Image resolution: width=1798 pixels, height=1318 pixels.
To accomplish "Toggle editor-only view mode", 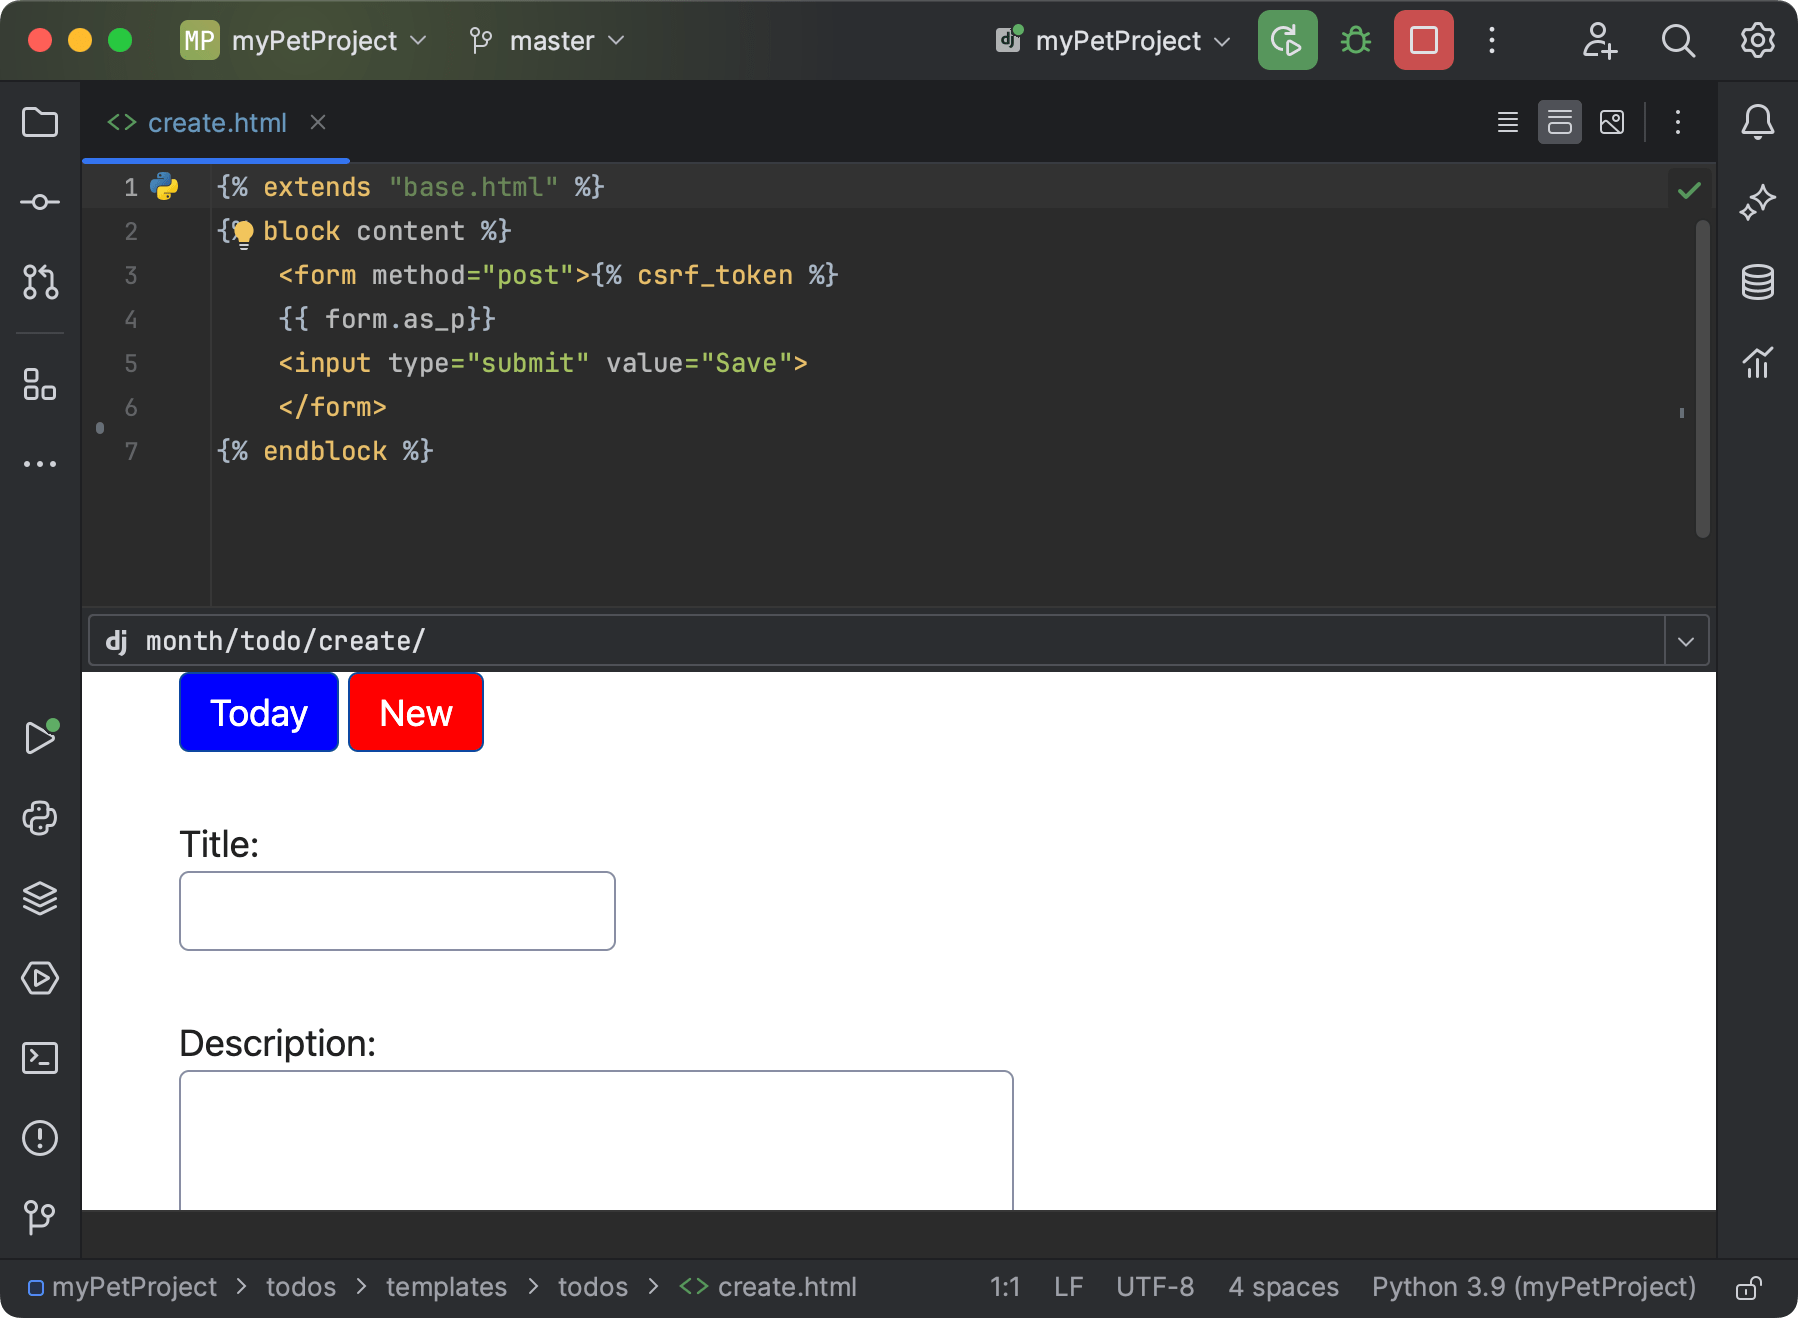I will click(x=1507, y=122).
